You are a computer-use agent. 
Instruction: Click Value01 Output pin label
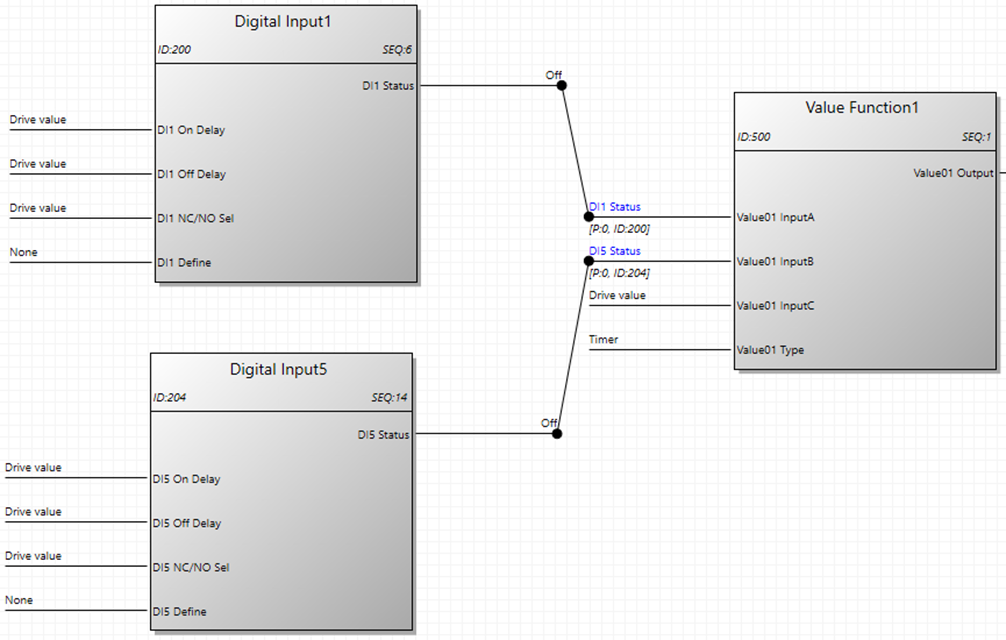click(x=953, y=173)
